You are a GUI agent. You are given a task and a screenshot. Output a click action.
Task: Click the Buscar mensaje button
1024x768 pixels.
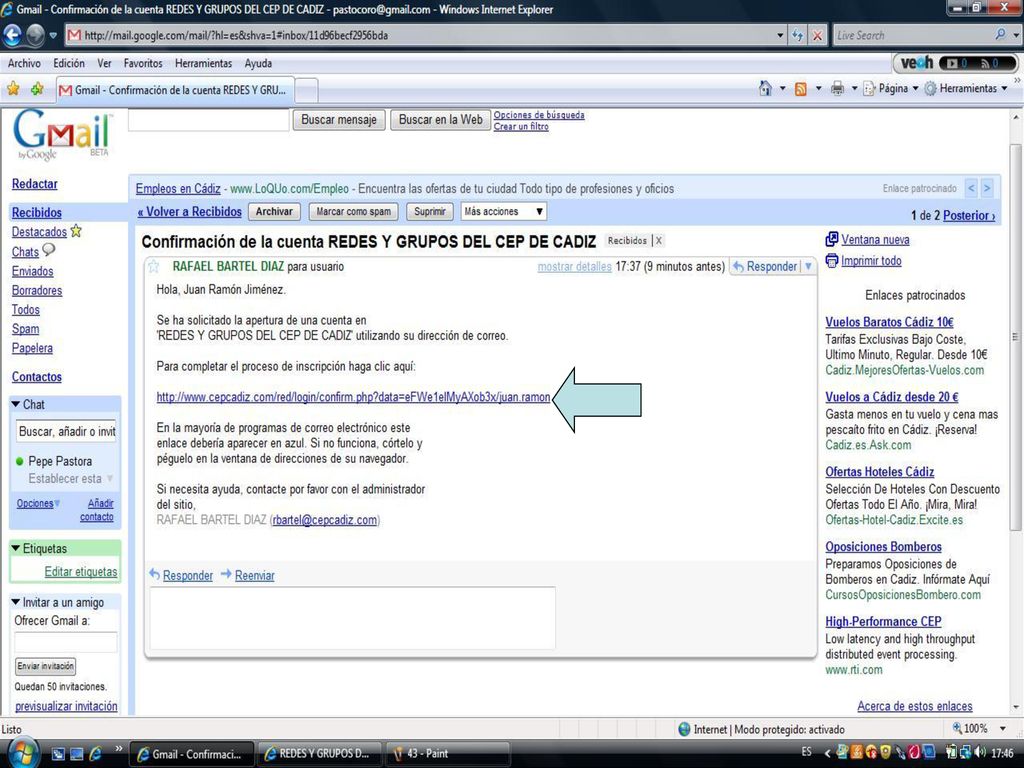(339, 120)
